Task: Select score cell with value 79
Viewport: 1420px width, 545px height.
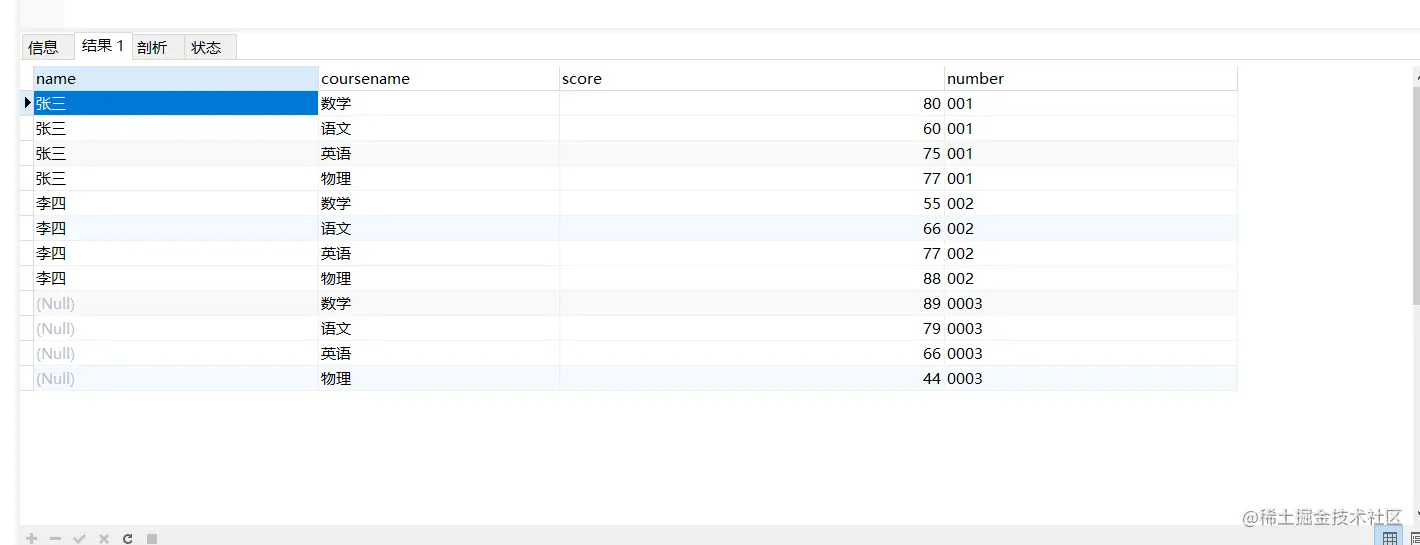Action: [x=752, y=328]
